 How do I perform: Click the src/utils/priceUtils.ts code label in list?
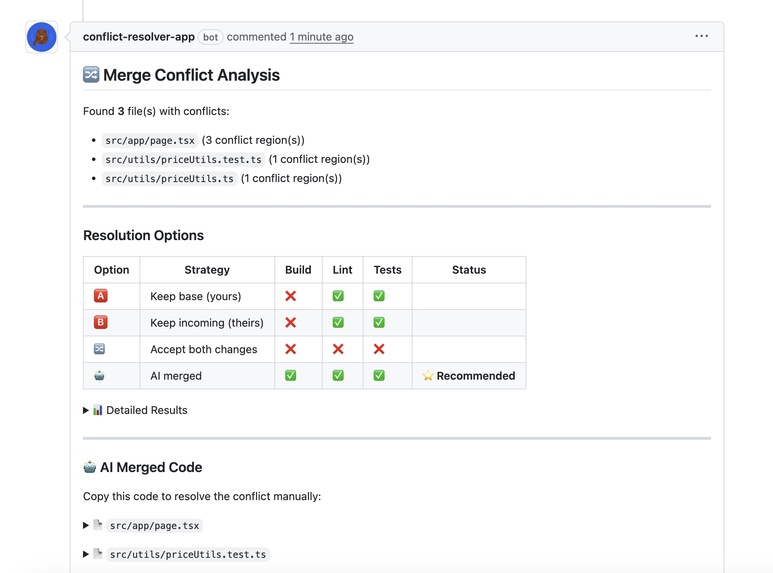[x=170, y=179]
